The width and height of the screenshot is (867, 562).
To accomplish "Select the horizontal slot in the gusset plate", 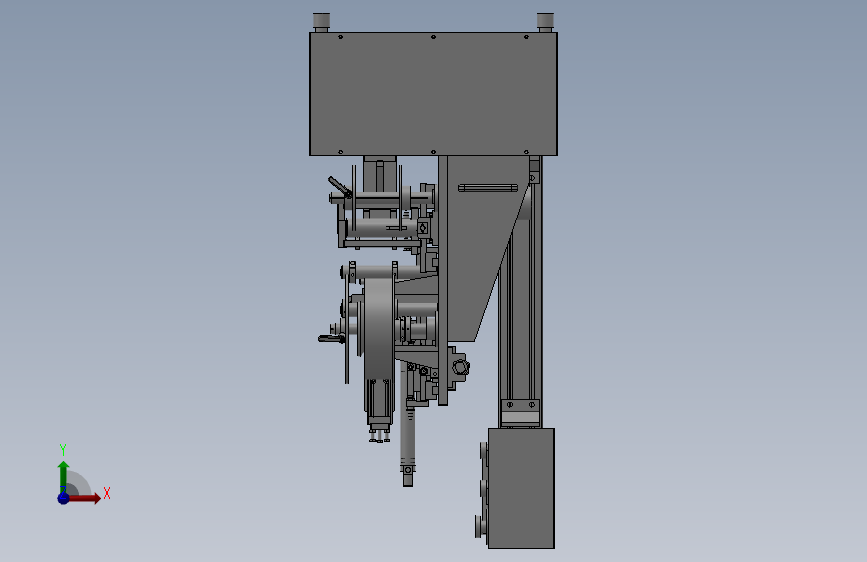I will [x=488, y=188].
